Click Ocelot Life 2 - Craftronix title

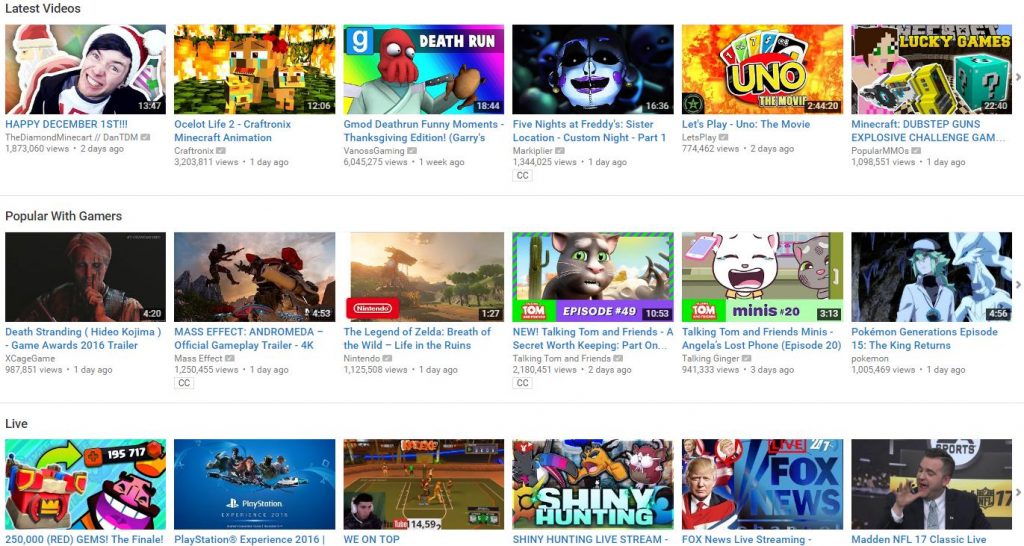click(232, 131)
